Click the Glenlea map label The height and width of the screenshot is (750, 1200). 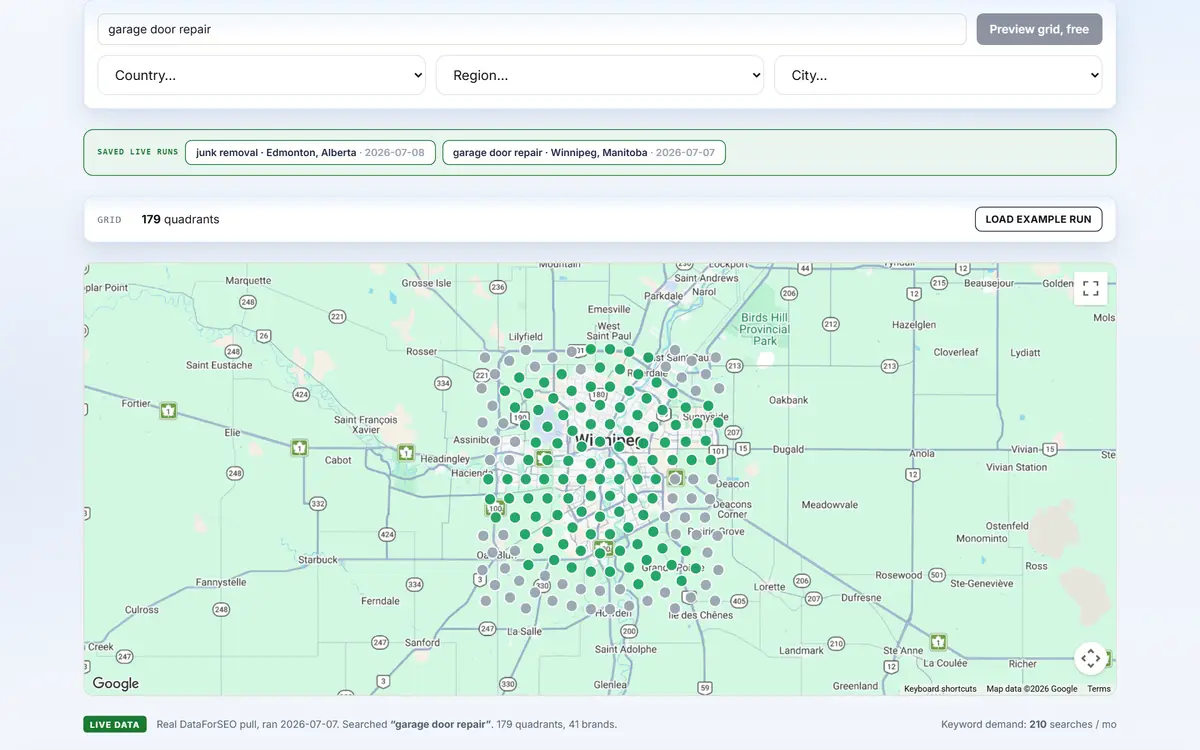click(610, 685)
